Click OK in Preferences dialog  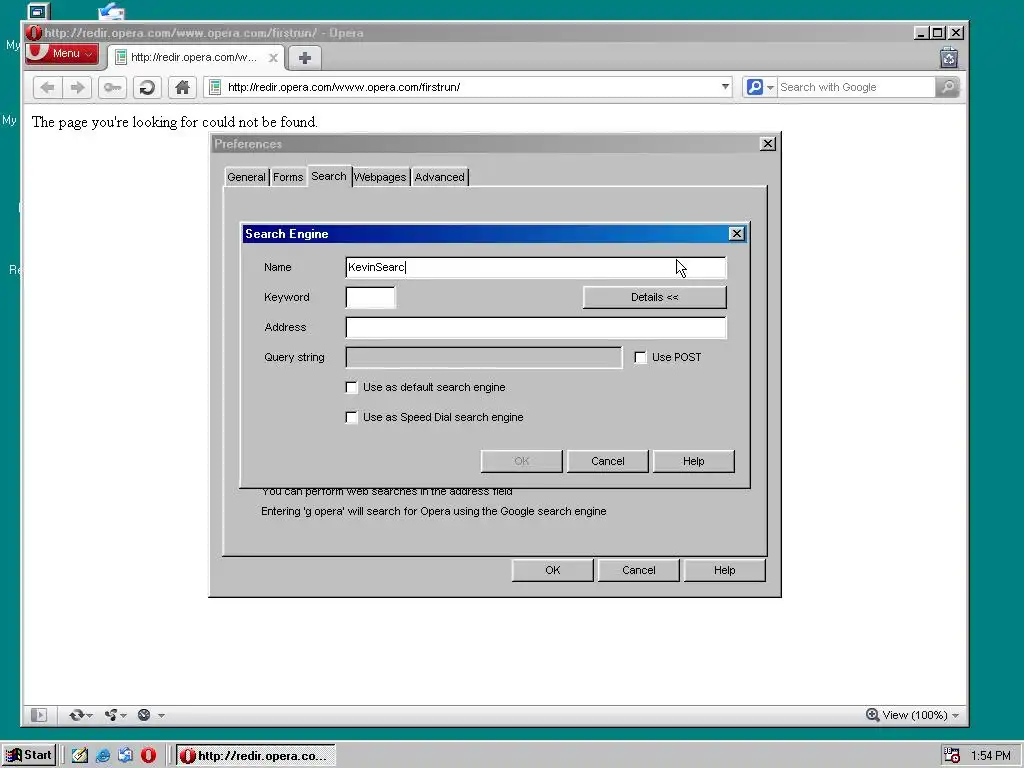pos(552,570)
